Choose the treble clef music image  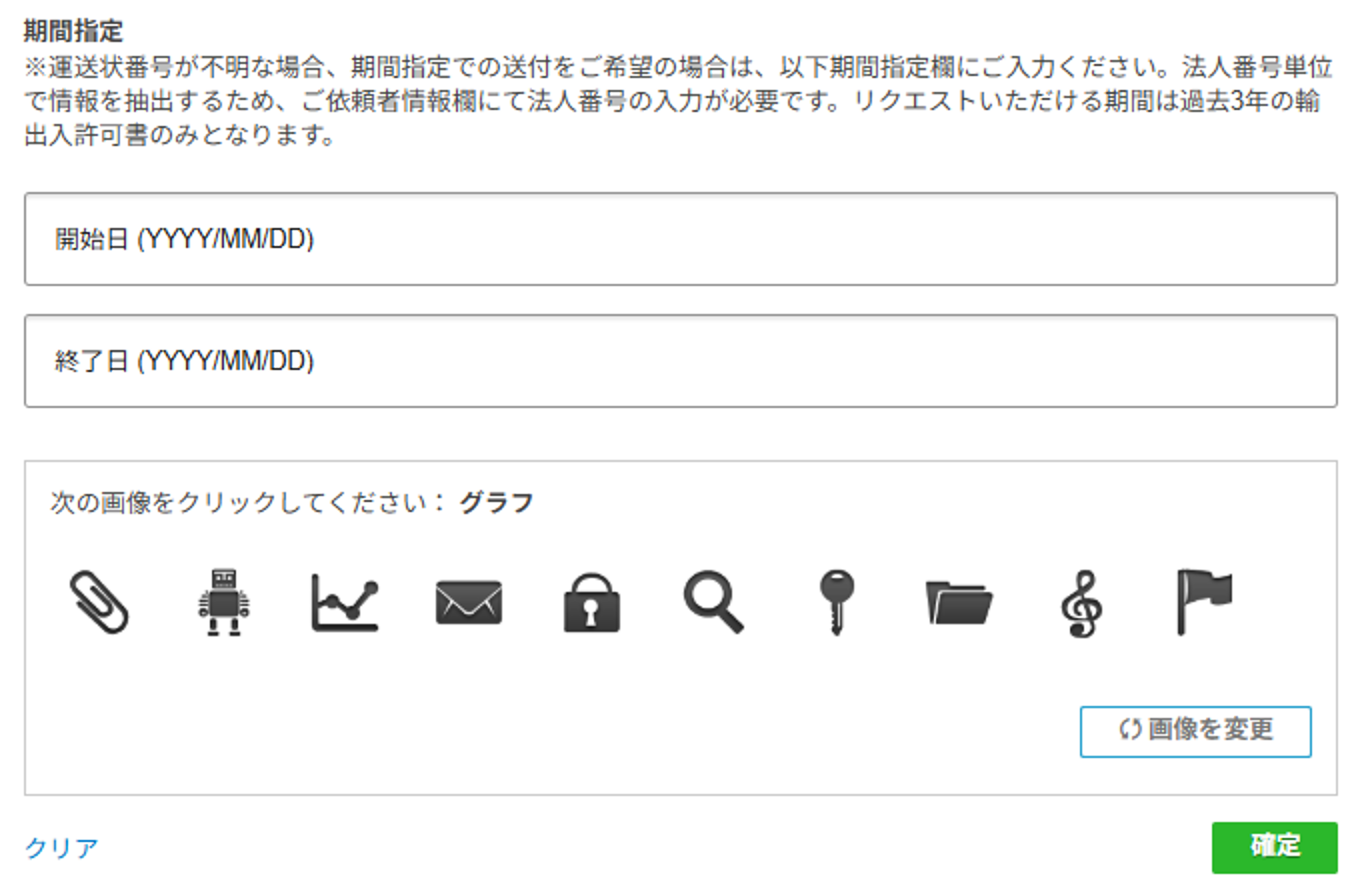[x=1081, y=604]
